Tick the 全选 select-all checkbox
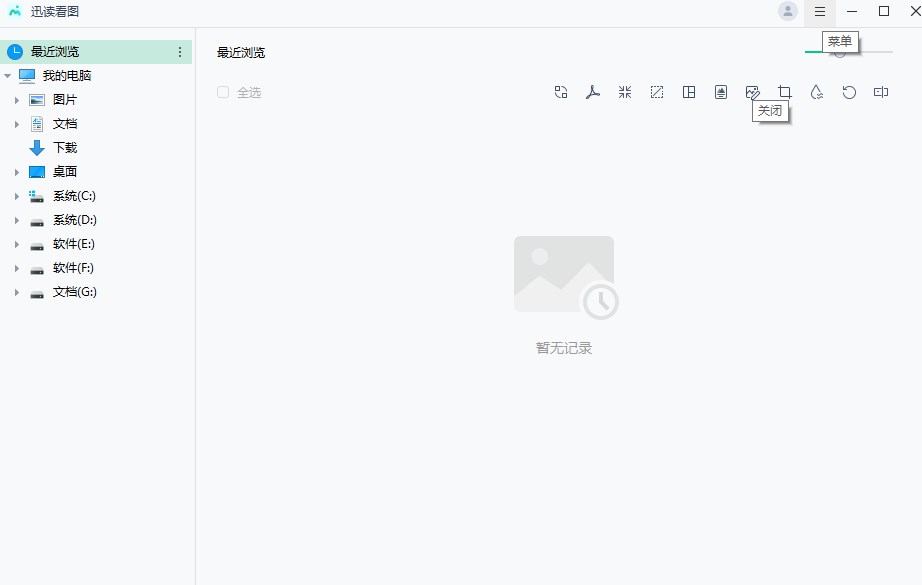The height and width of the screenshot is (585, 922). [223, 92]
